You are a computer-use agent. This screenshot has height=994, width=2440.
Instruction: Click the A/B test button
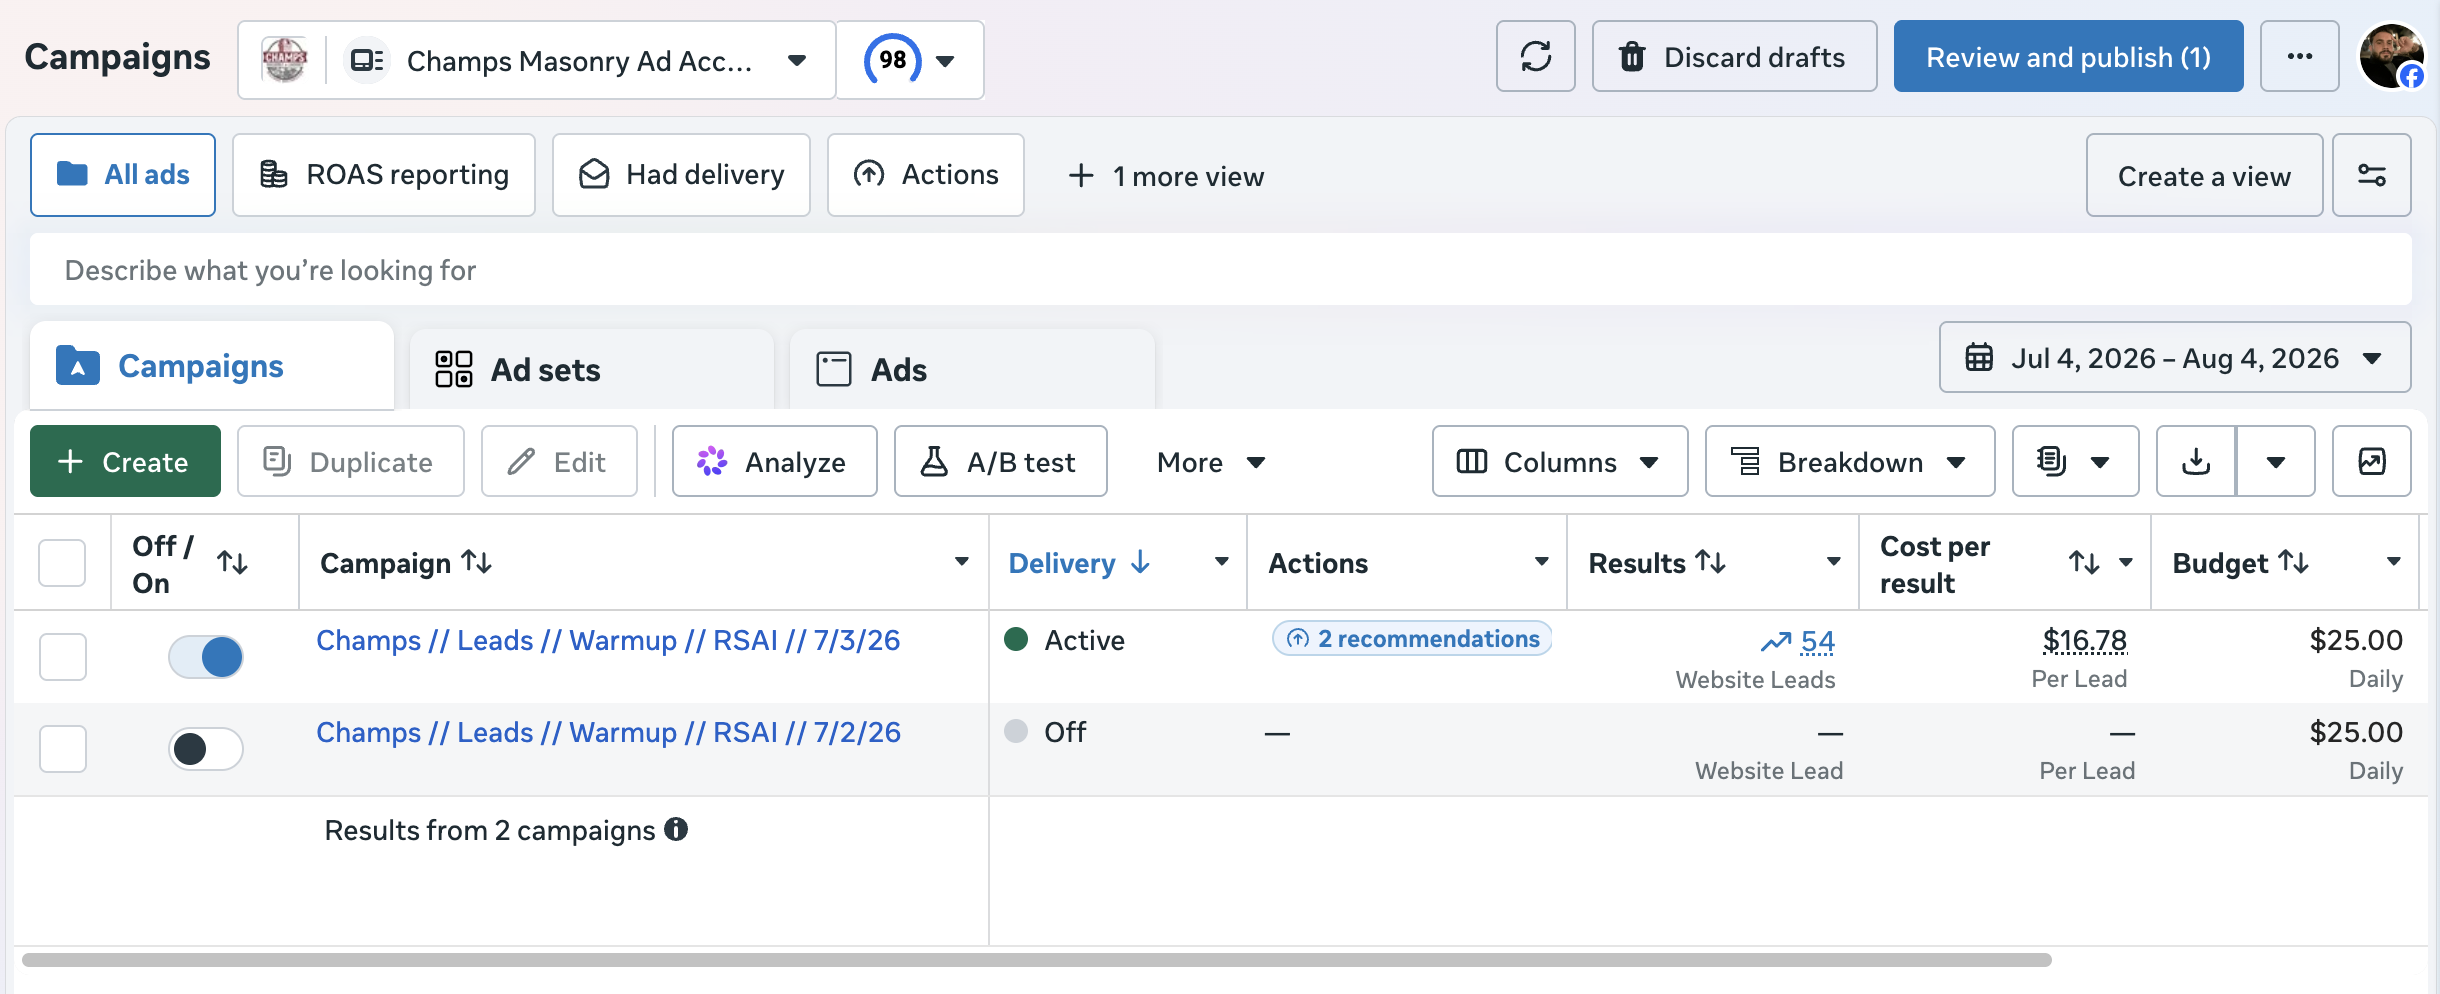click(x=1000, y=461)
